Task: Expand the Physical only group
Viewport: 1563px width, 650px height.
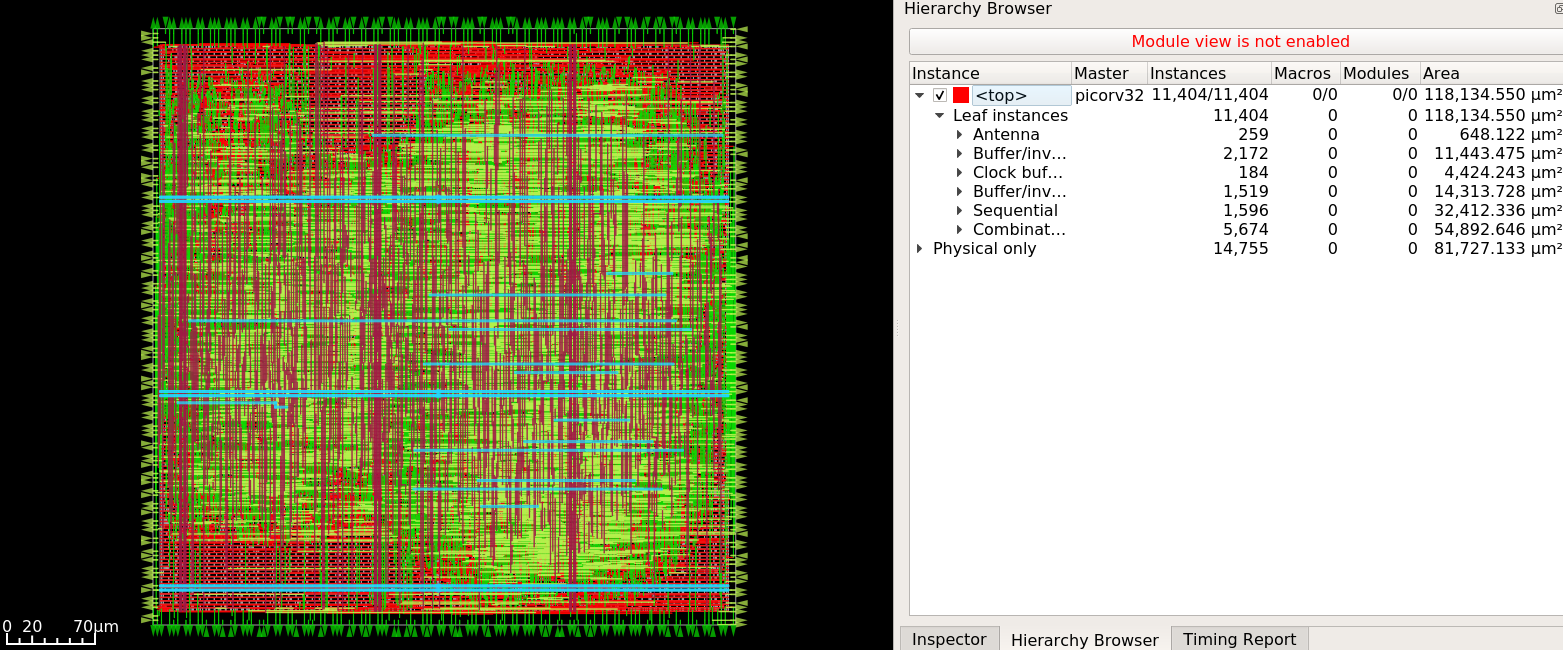Action: (920, 248)
